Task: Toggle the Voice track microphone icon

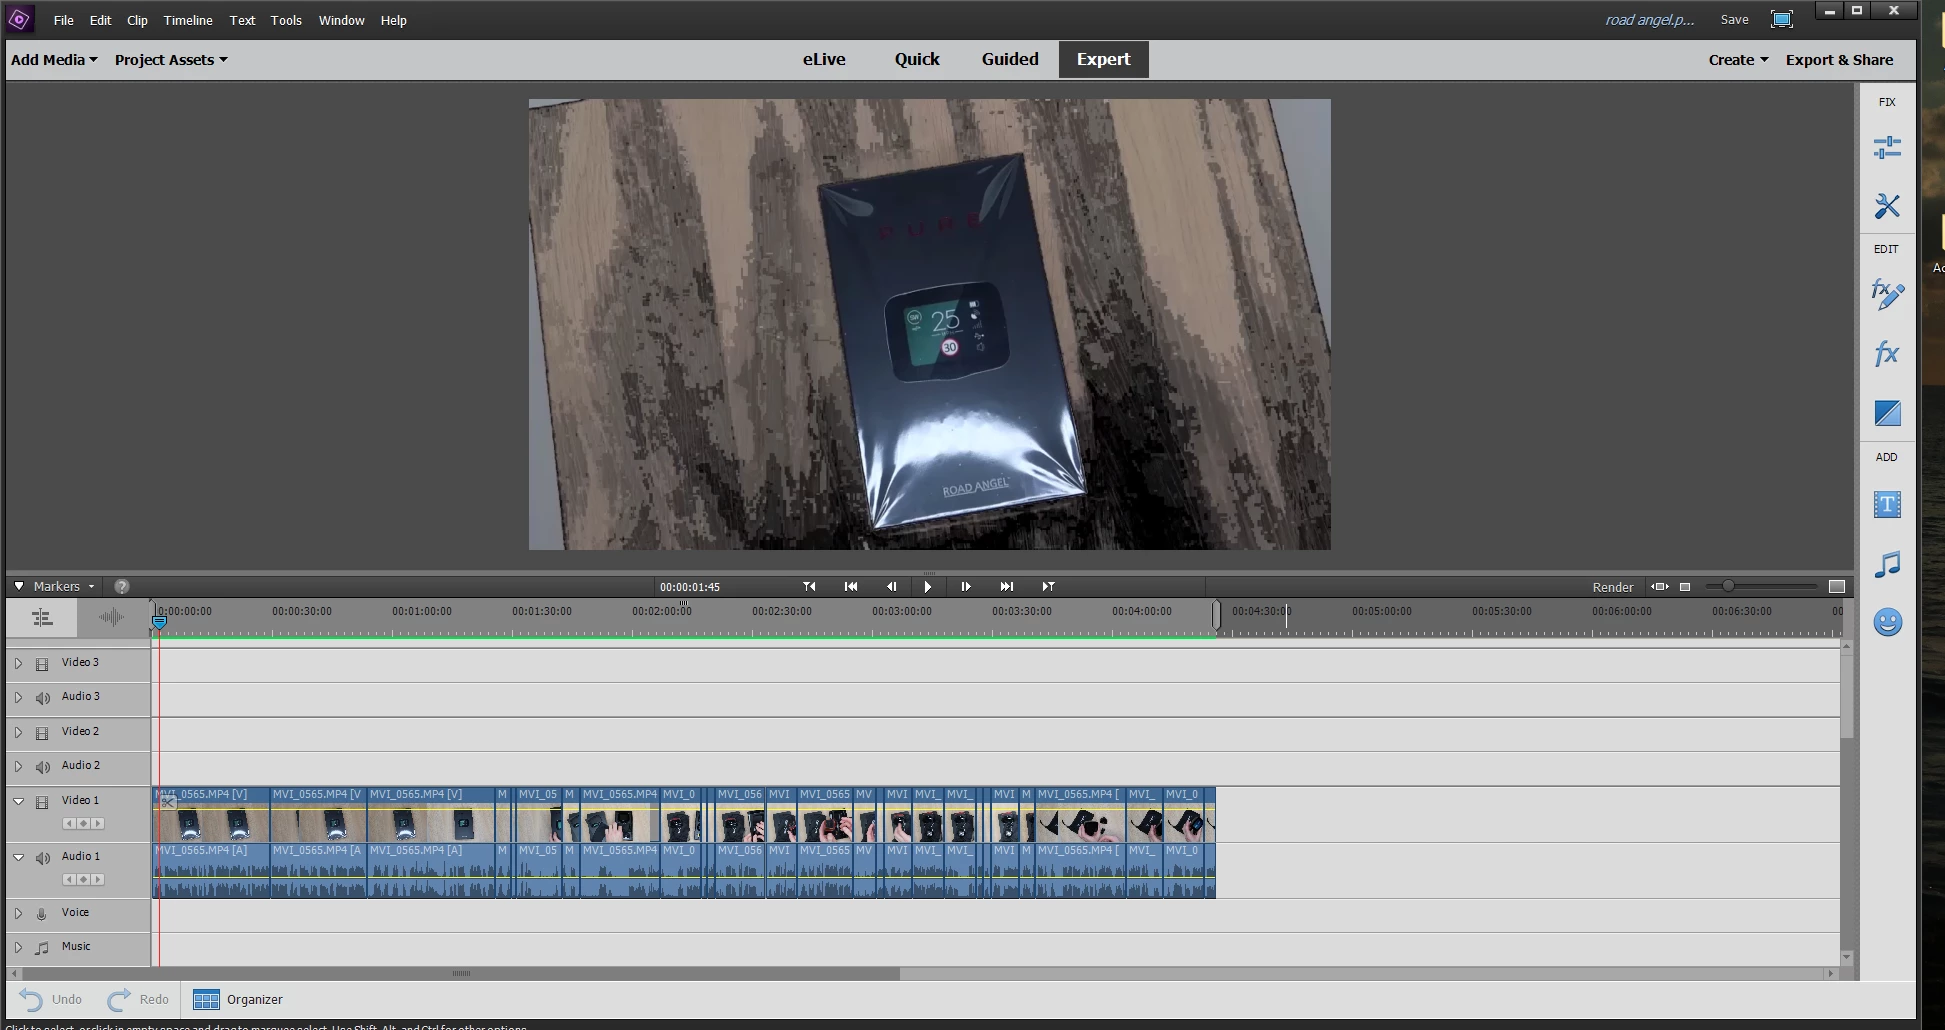Action: pos(42,914)
